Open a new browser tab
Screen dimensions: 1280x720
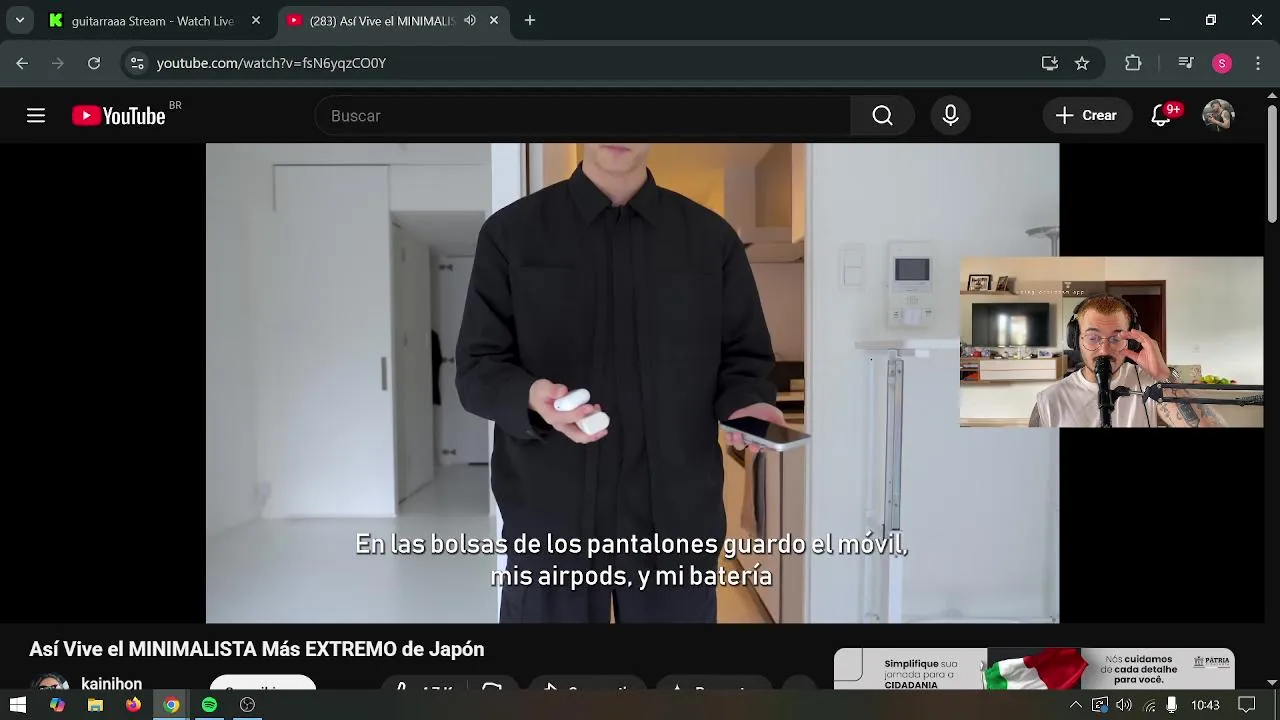tap(530, 20)
